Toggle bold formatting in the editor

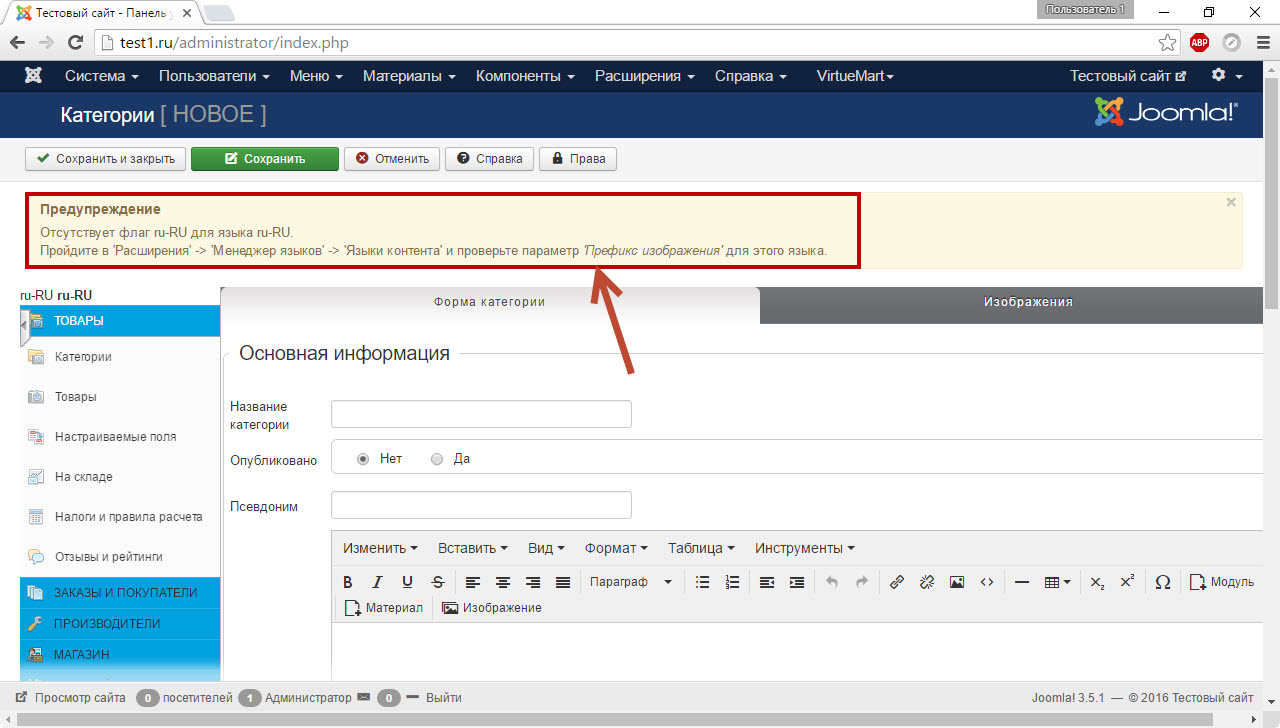(x=348, y=581)
